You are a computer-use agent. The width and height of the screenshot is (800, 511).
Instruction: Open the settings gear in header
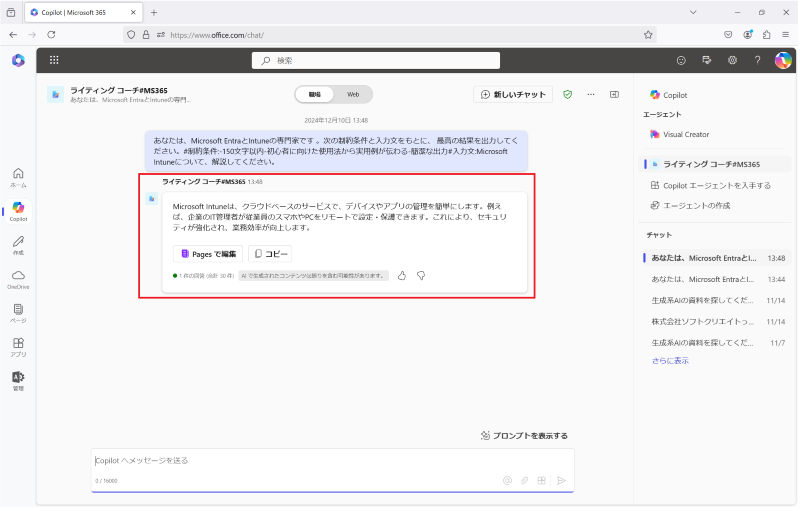[733, 60]
